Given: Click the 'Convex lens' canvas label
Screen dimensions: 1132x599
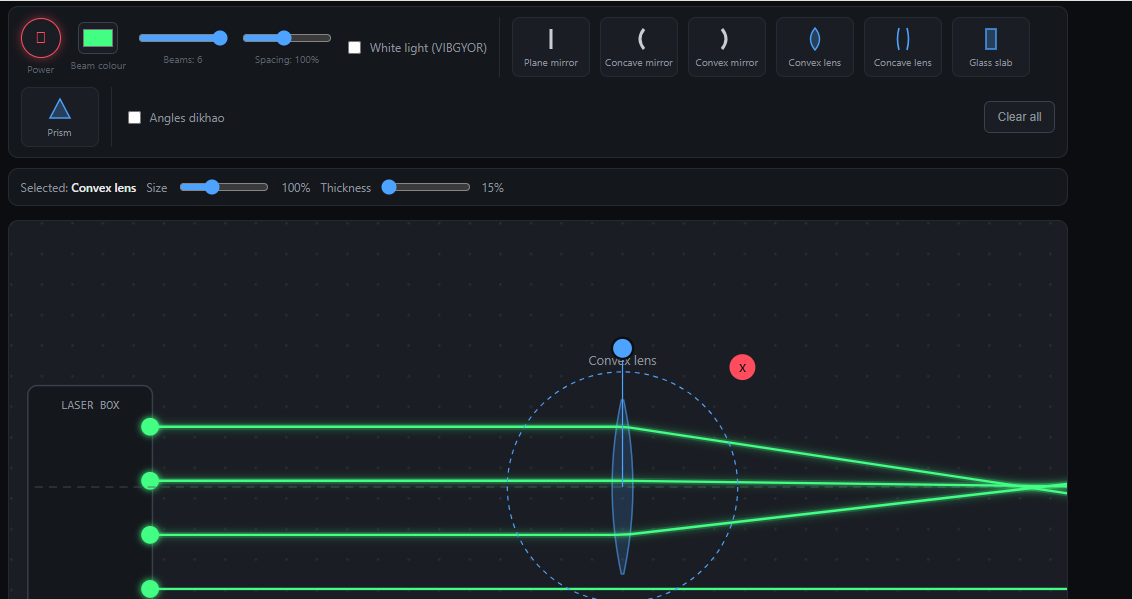Looking at the screenshot, I should click(x=622, y=361).
